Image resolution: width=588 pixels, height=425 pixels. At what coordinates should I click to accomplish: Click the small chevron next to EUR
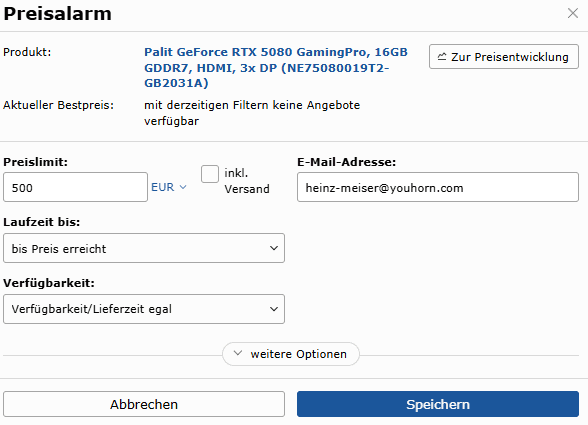(x=183, y=187)
